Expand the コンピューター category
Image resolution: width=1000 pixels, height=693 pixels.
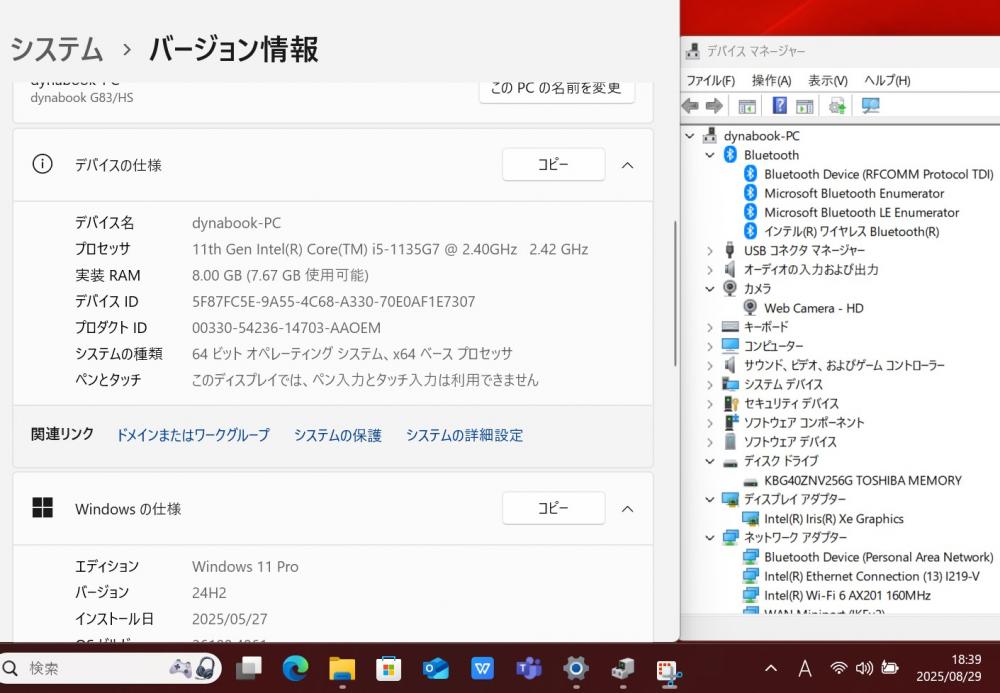[x=710, y=346]
